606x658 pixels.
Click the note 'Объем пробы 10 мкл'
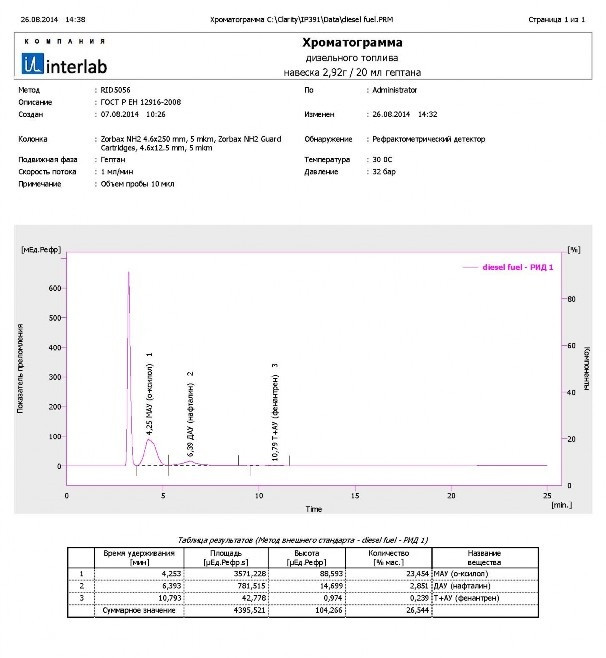tap(137, 184)
